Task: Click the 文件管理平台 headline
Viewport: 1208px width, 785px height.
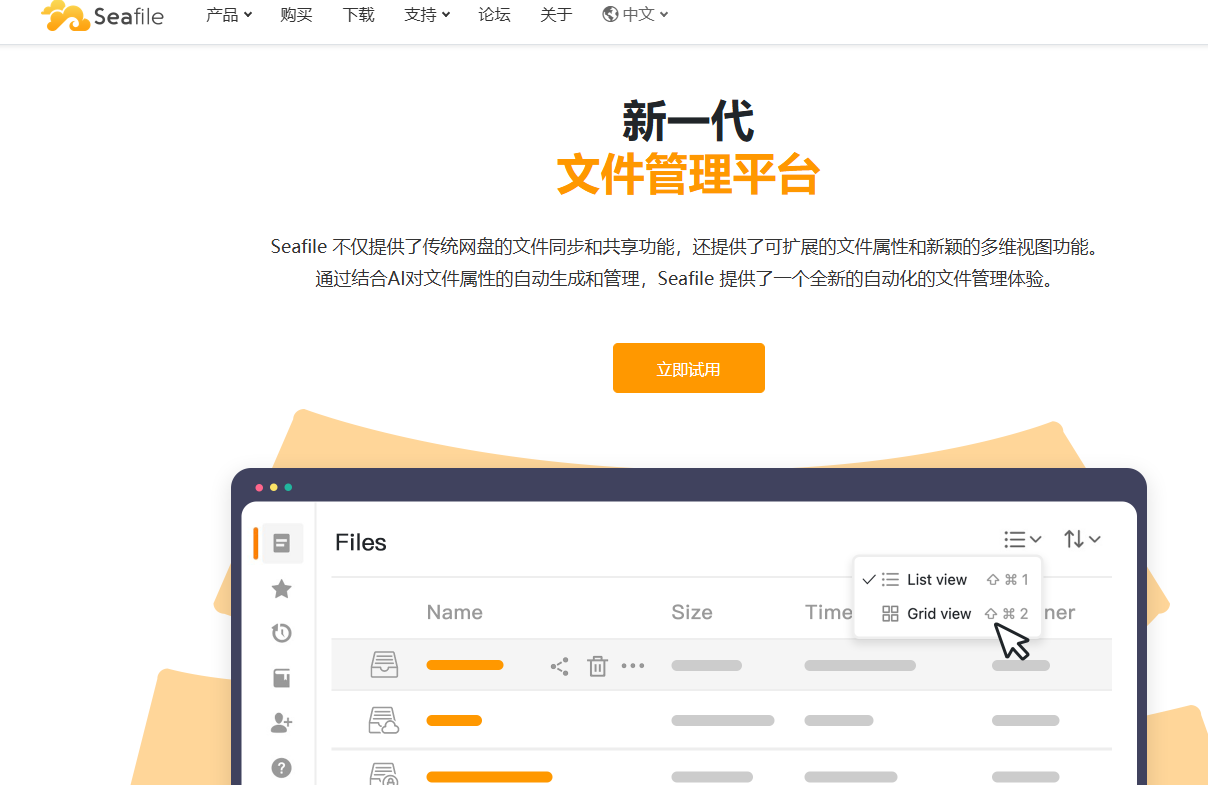Action: (x=688, y=174)
